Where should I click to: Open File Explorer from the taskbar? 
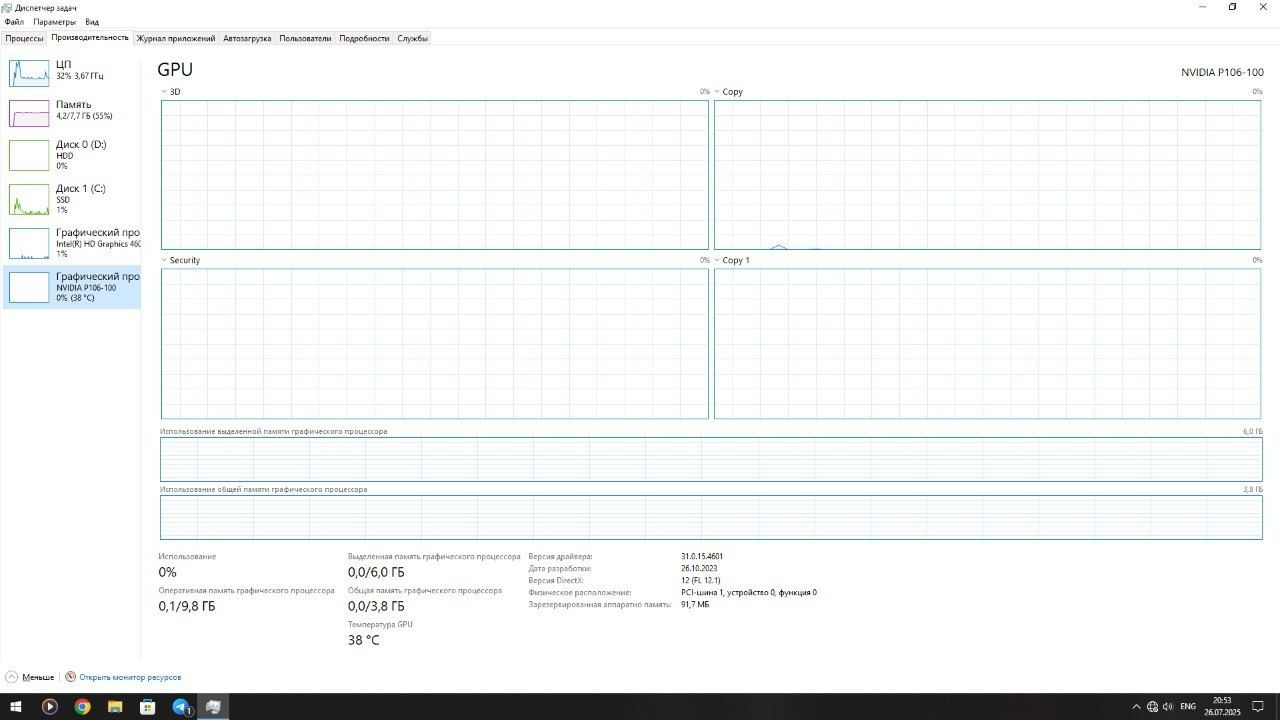click(x=115, y=707)
